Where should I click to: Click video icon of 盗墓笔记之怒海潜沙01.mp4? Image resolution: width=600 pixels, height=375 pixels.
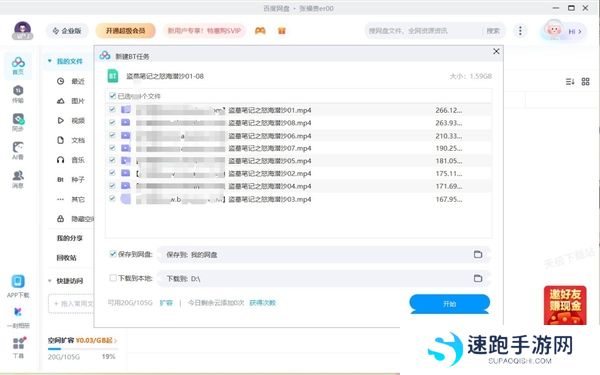tap(126, 110)
